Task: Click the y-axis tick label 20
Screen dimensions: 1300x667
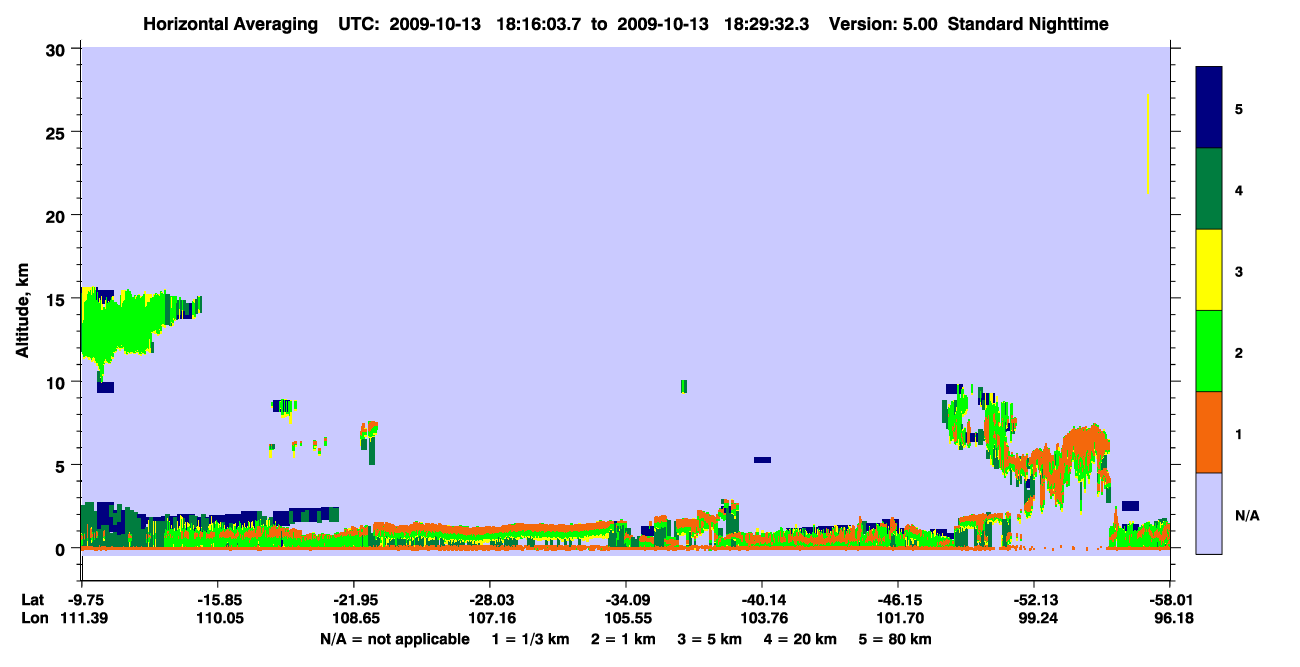Action: [56, 215]
